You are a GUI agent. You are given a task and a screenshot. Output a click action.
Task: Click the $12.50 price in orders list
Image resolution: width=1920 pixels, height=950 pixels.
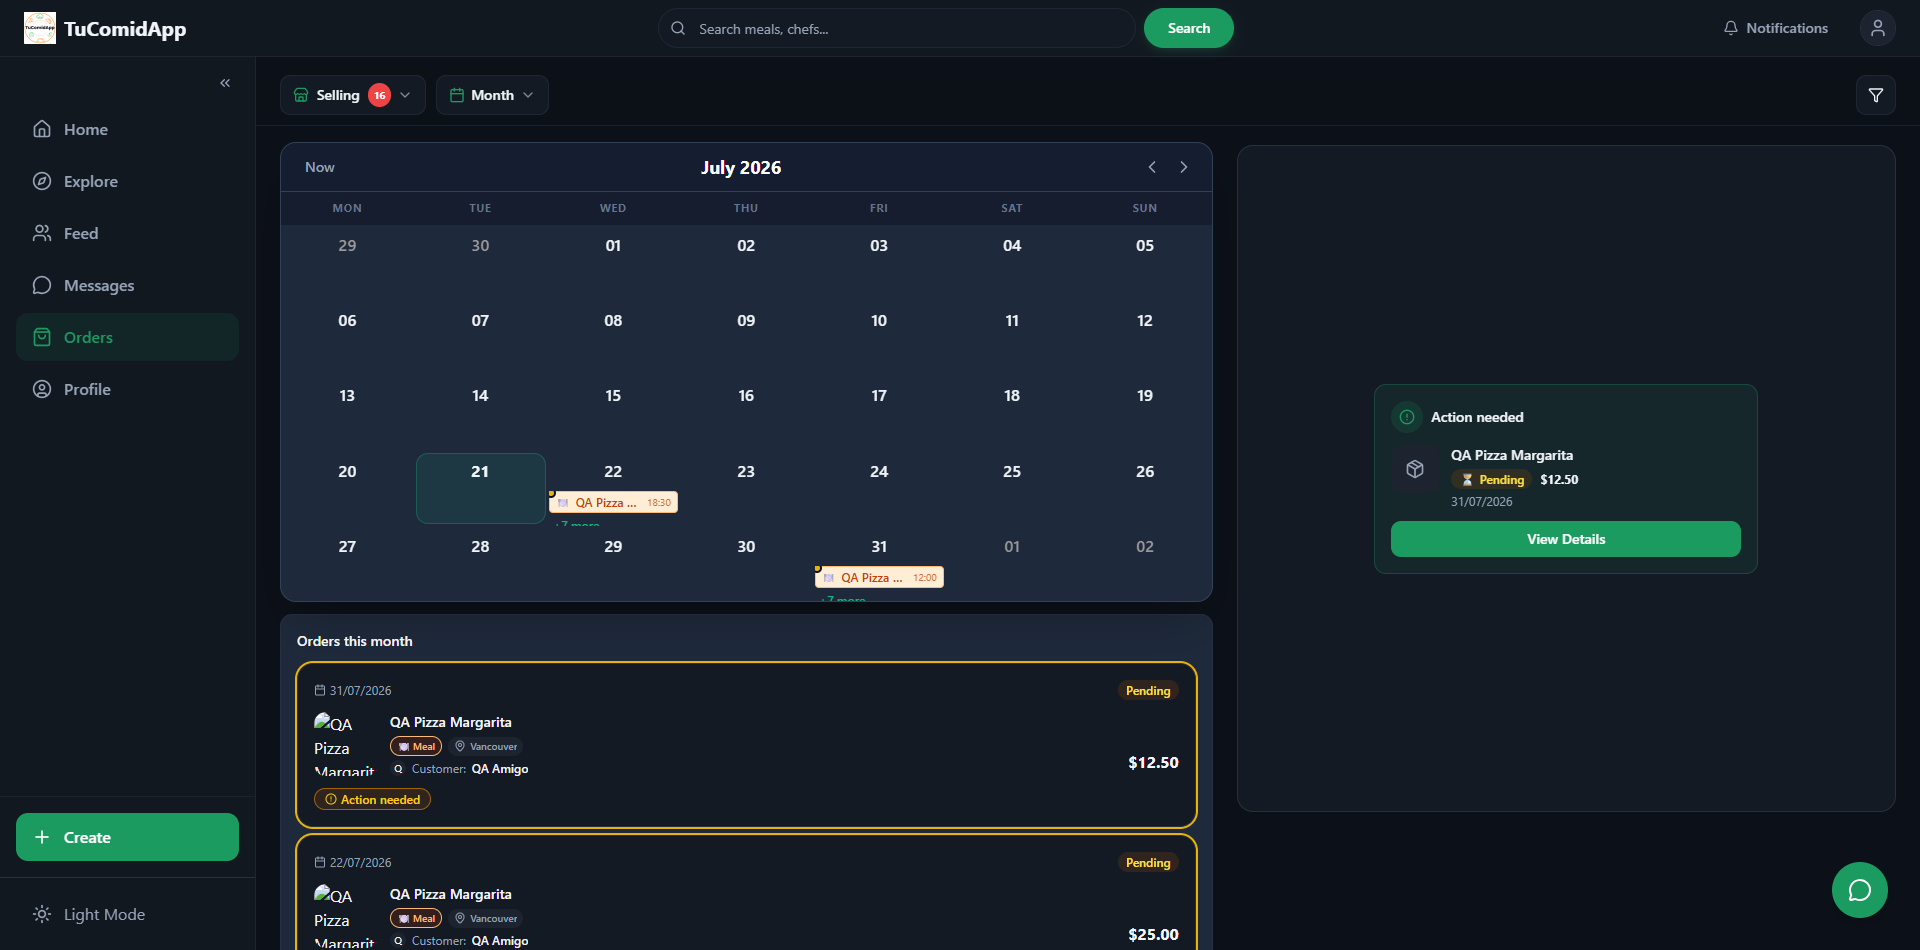[1153, 762]
